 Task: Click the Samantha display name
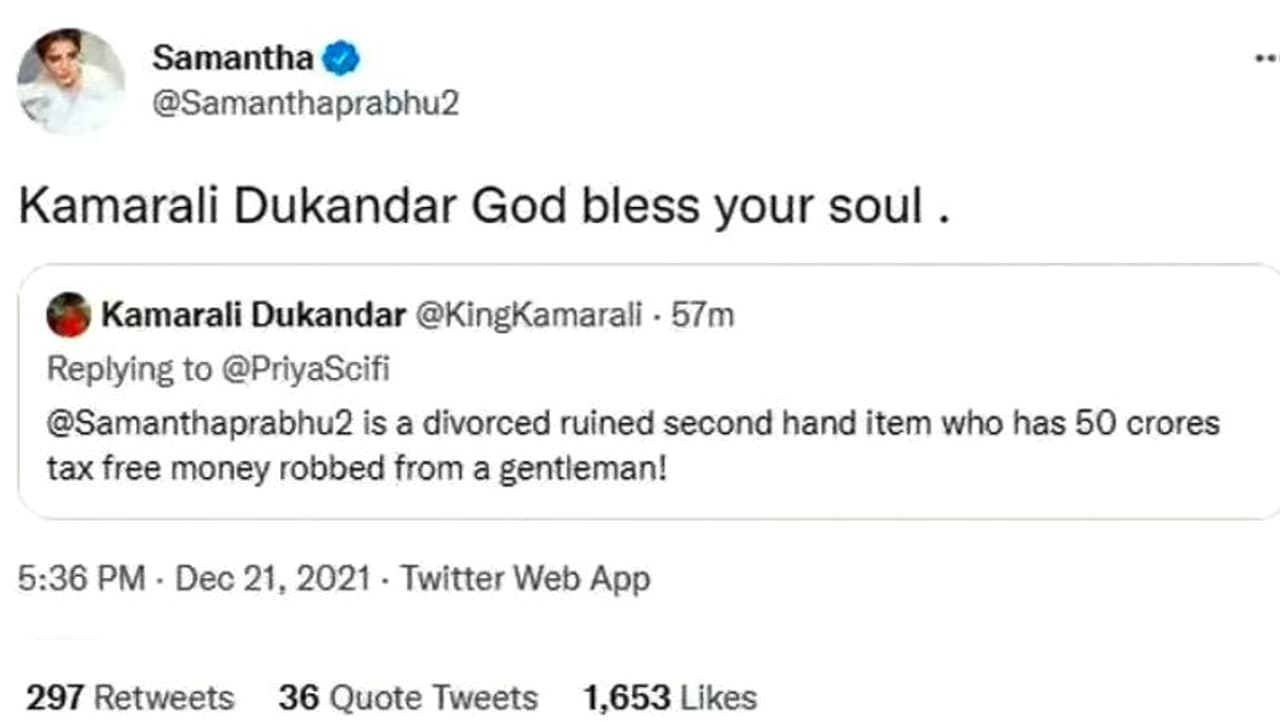(x=232, y=58)
